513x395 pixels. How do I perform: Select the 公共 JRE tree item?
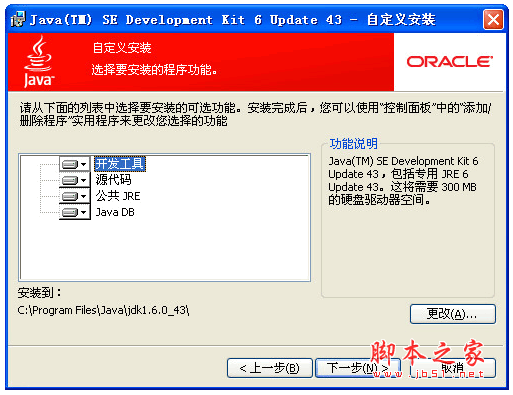118,196
